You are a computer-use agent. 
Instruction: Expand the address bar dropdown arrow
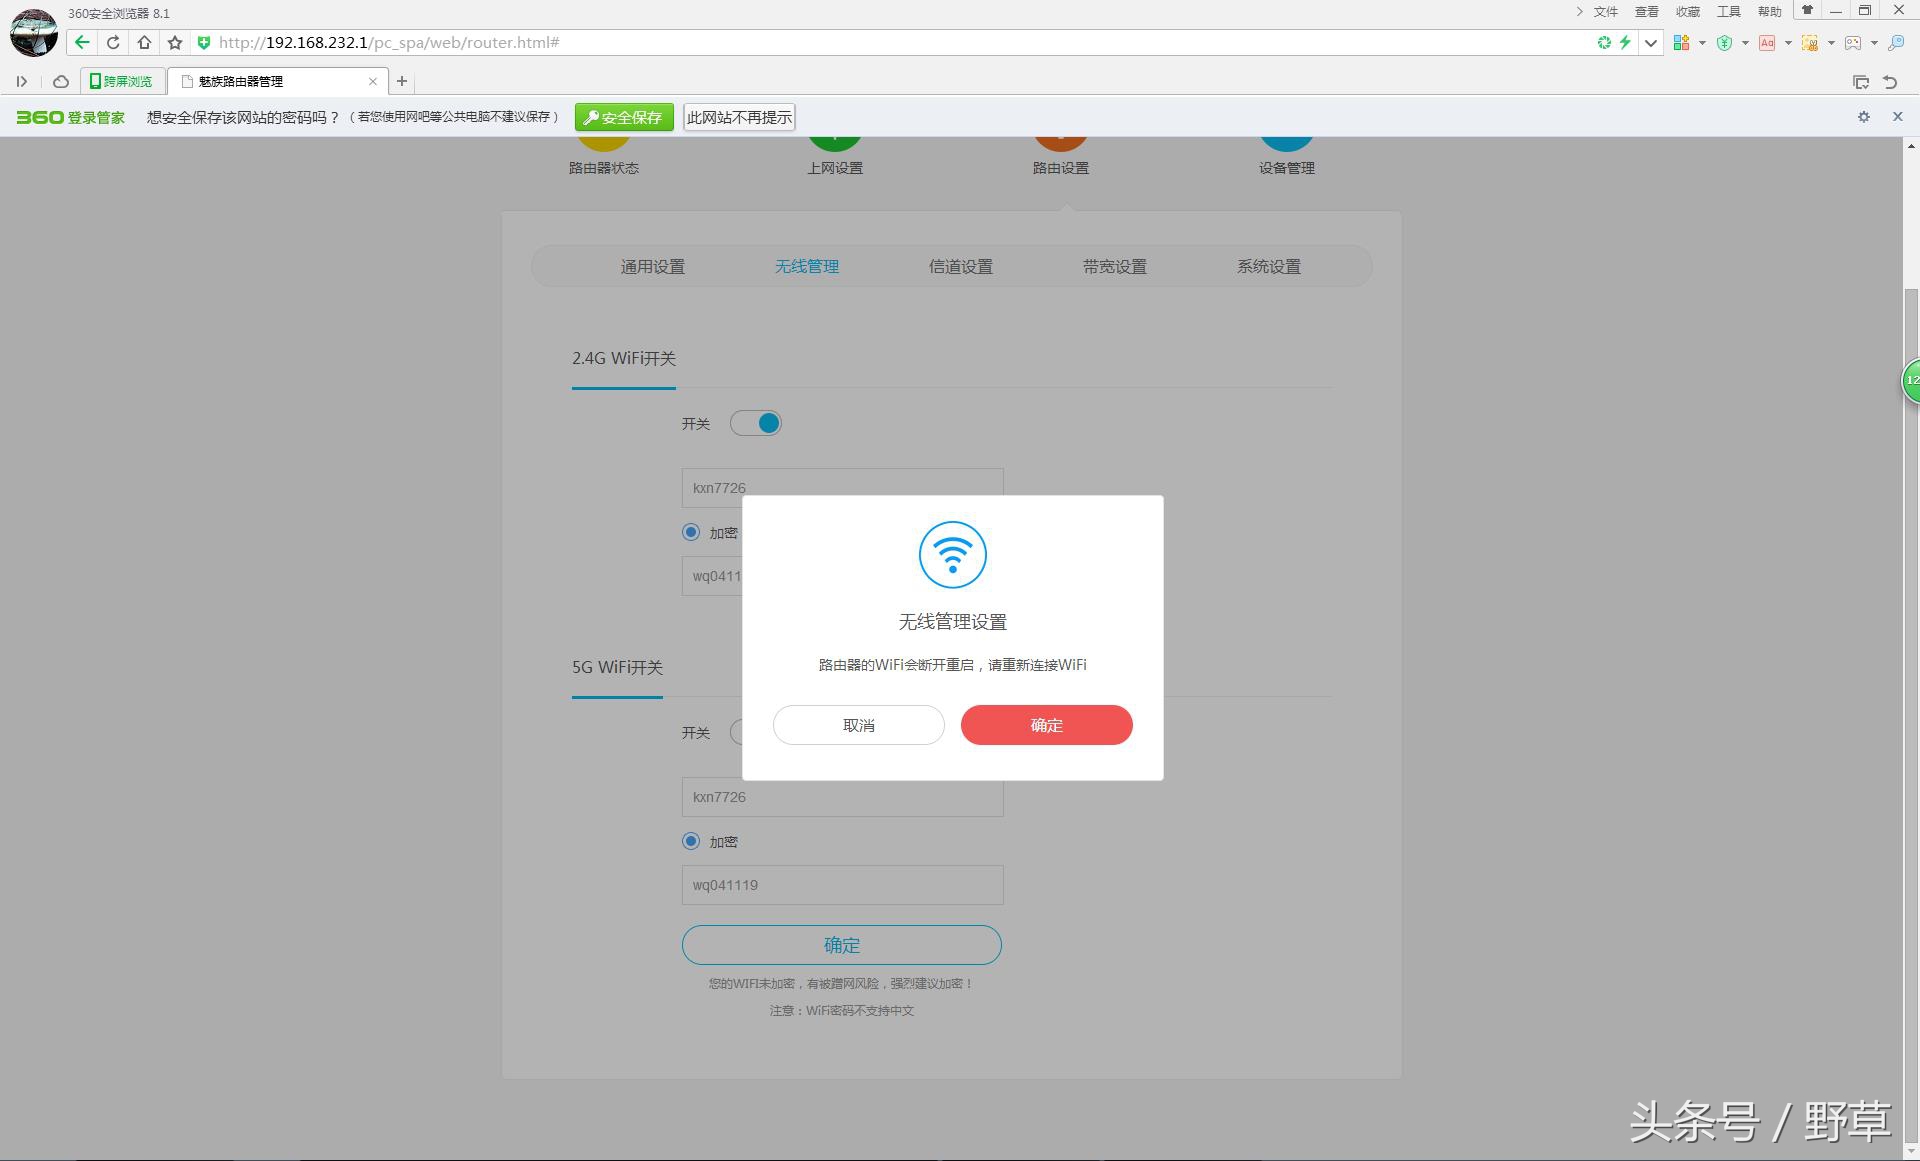(1651, 42)
